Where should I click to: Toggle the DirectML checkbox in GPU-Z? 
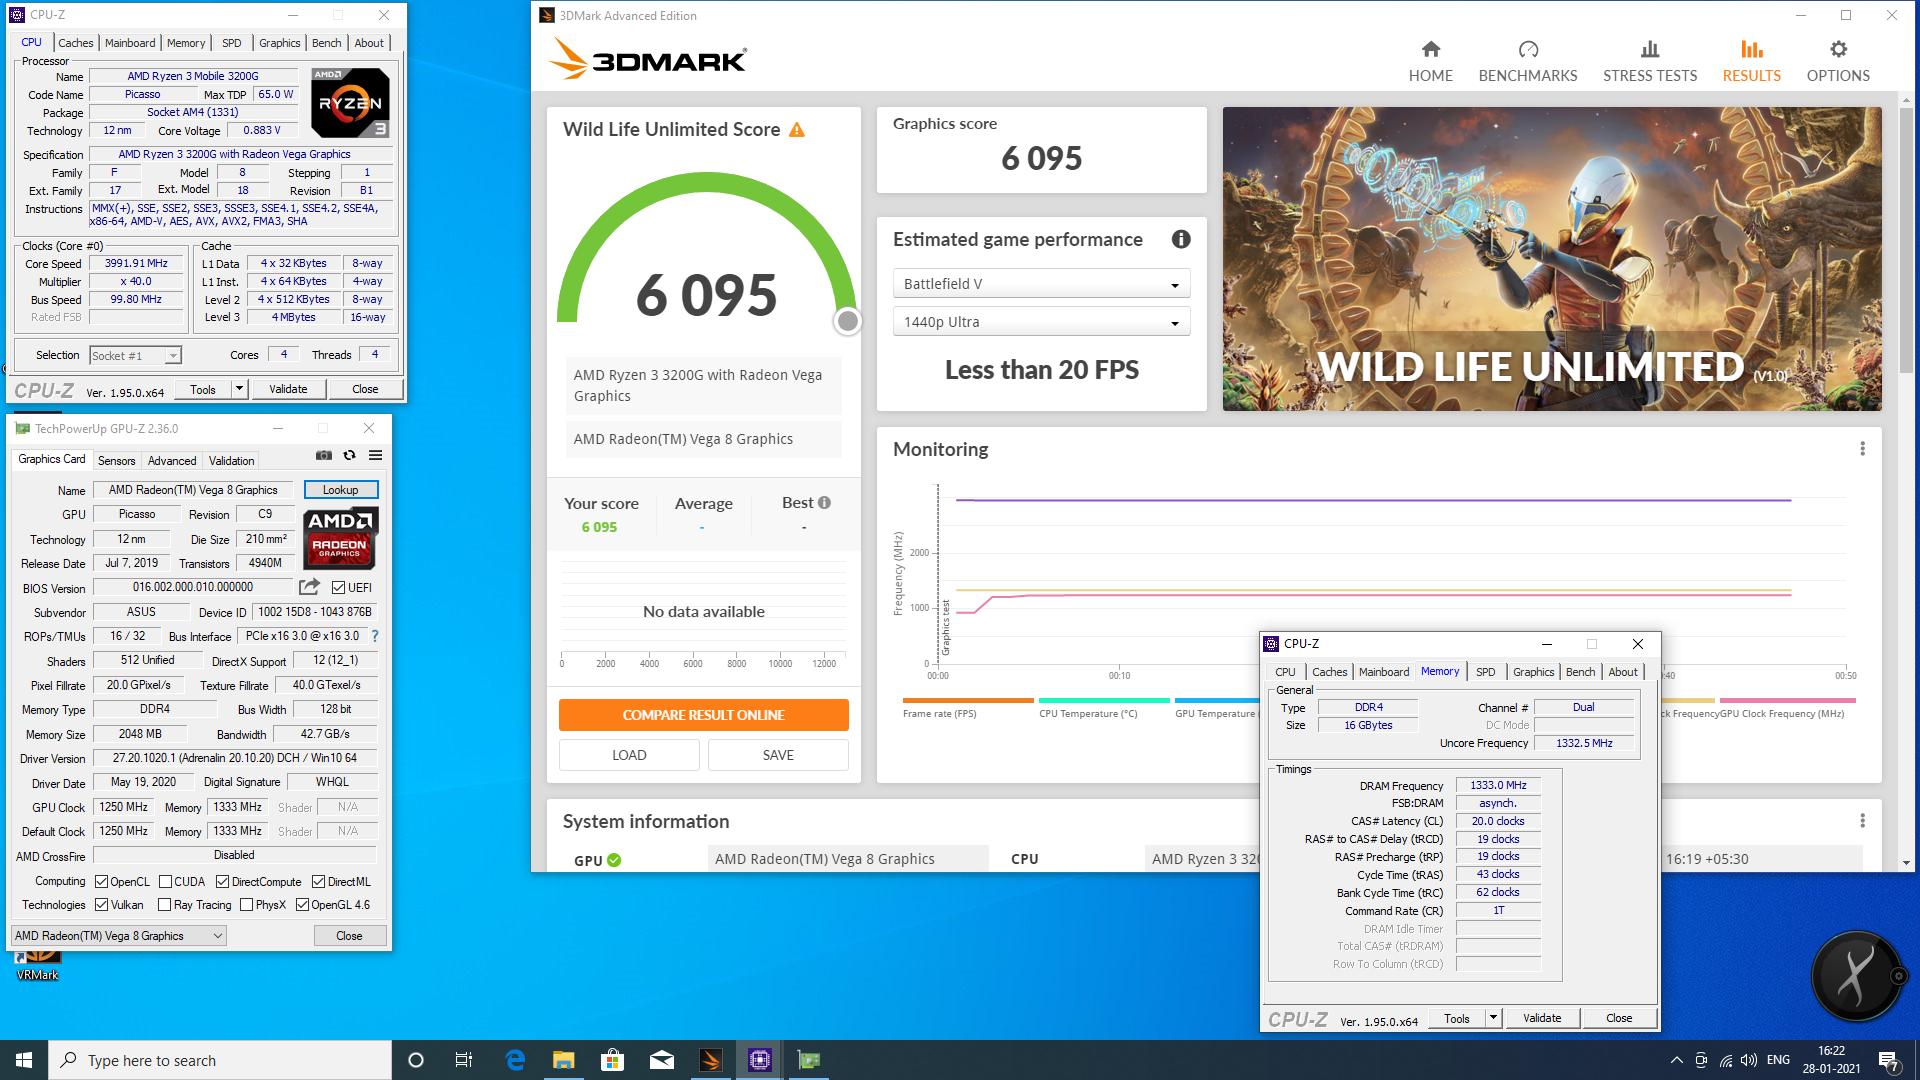tap(318, 882)
